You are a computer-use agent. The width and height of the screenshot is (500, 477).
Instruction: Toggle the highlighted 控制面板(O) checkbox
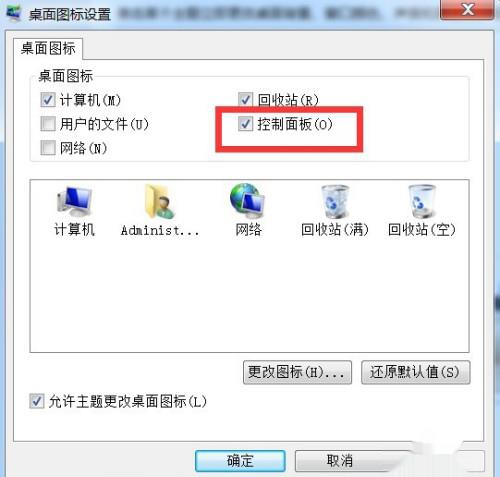point(245,124)
